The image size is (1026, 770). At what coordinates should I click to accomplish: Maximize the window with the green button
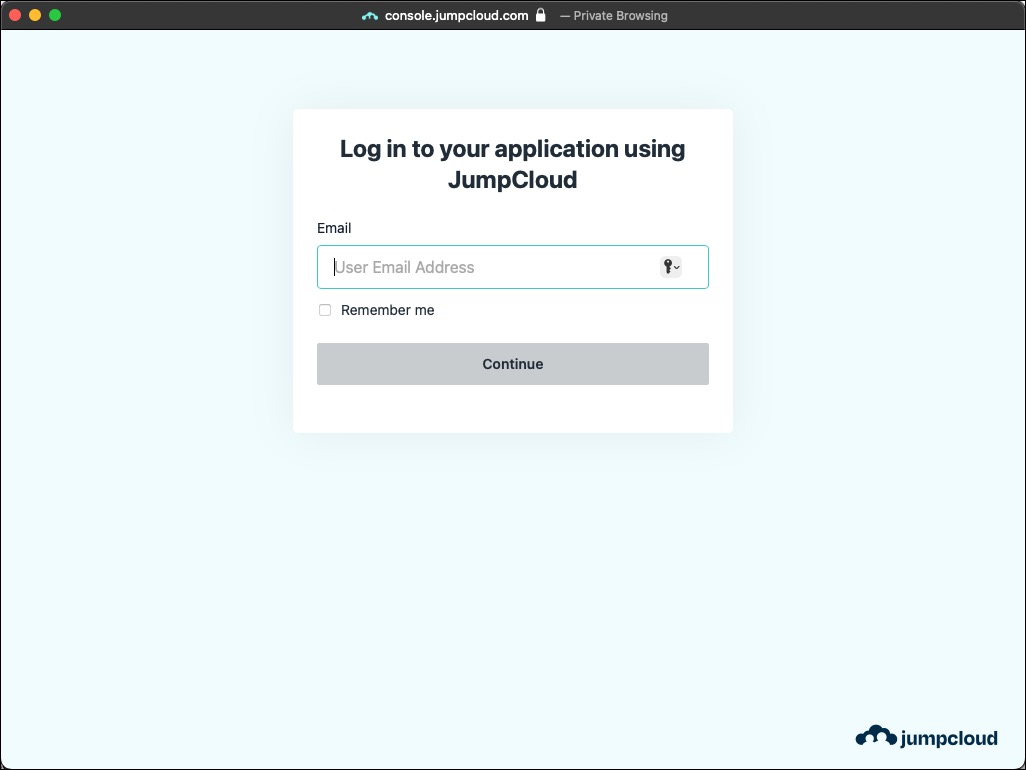(55, 15)
